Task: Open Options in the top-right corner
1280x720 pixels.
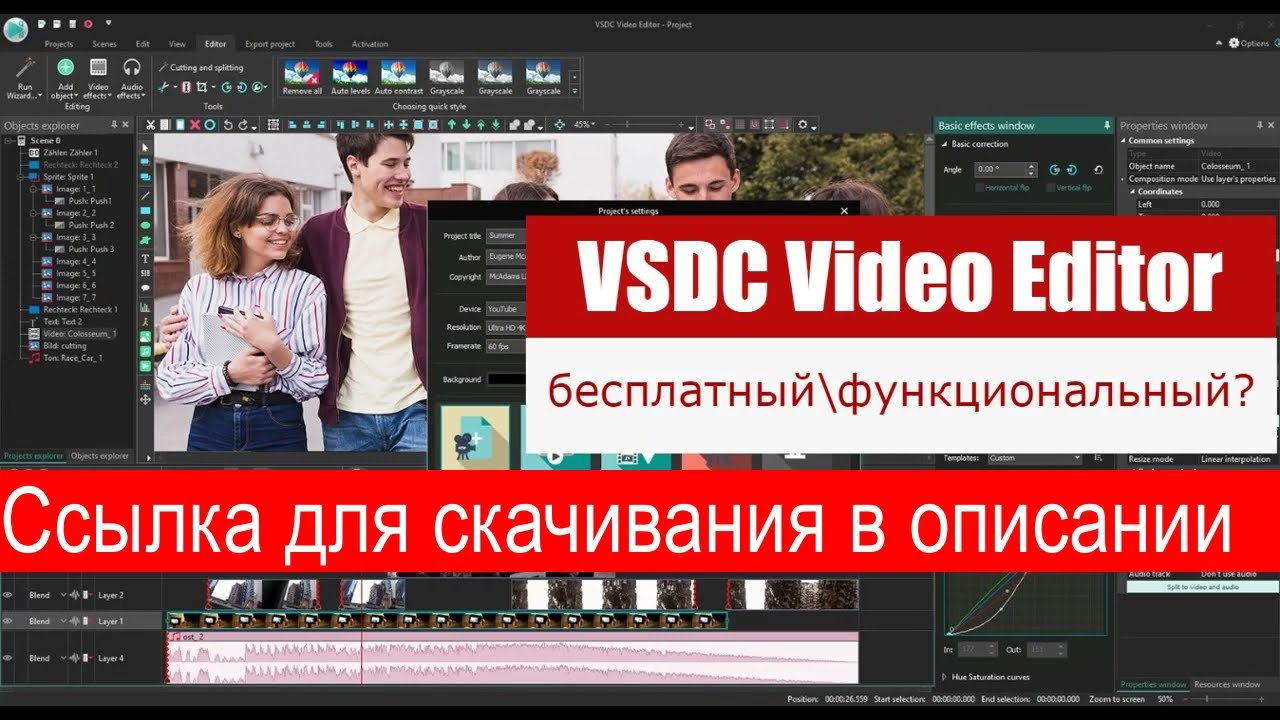Action: coord(1249,43)
